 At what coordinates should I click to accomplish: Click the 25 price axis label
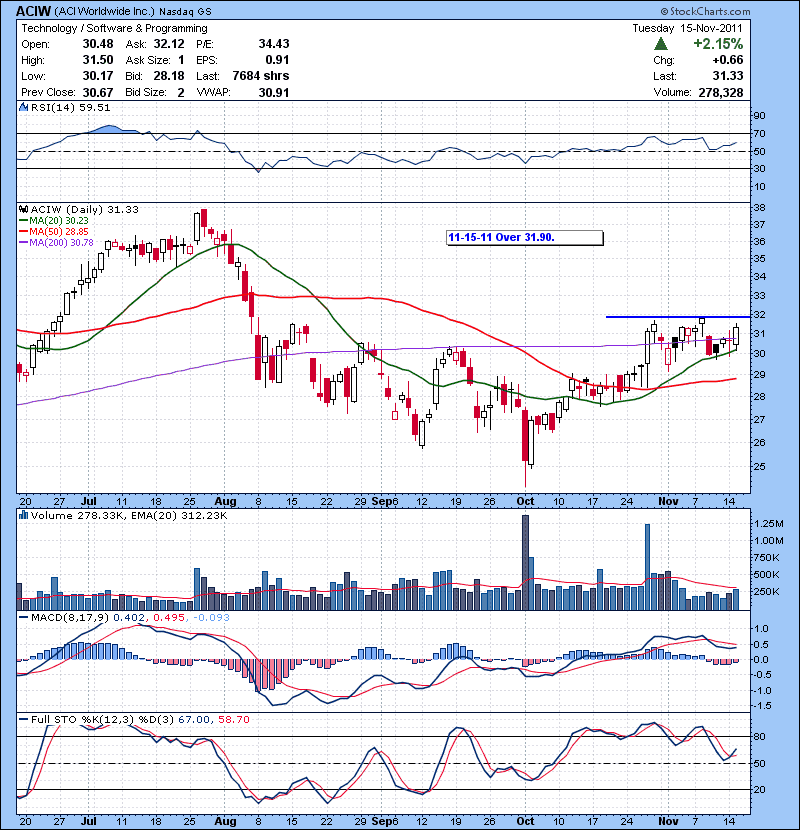coord(759,466)
